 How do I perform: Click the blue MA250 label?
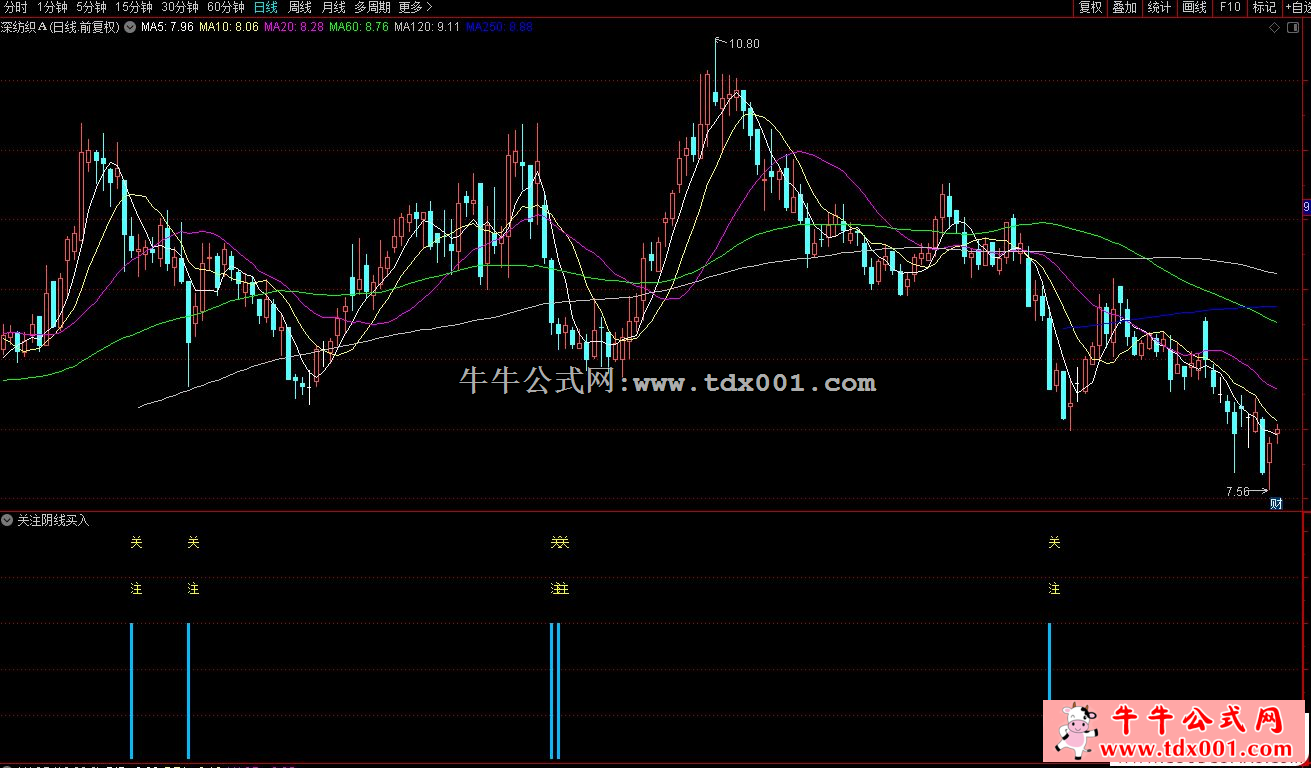[x=499, y=28]
